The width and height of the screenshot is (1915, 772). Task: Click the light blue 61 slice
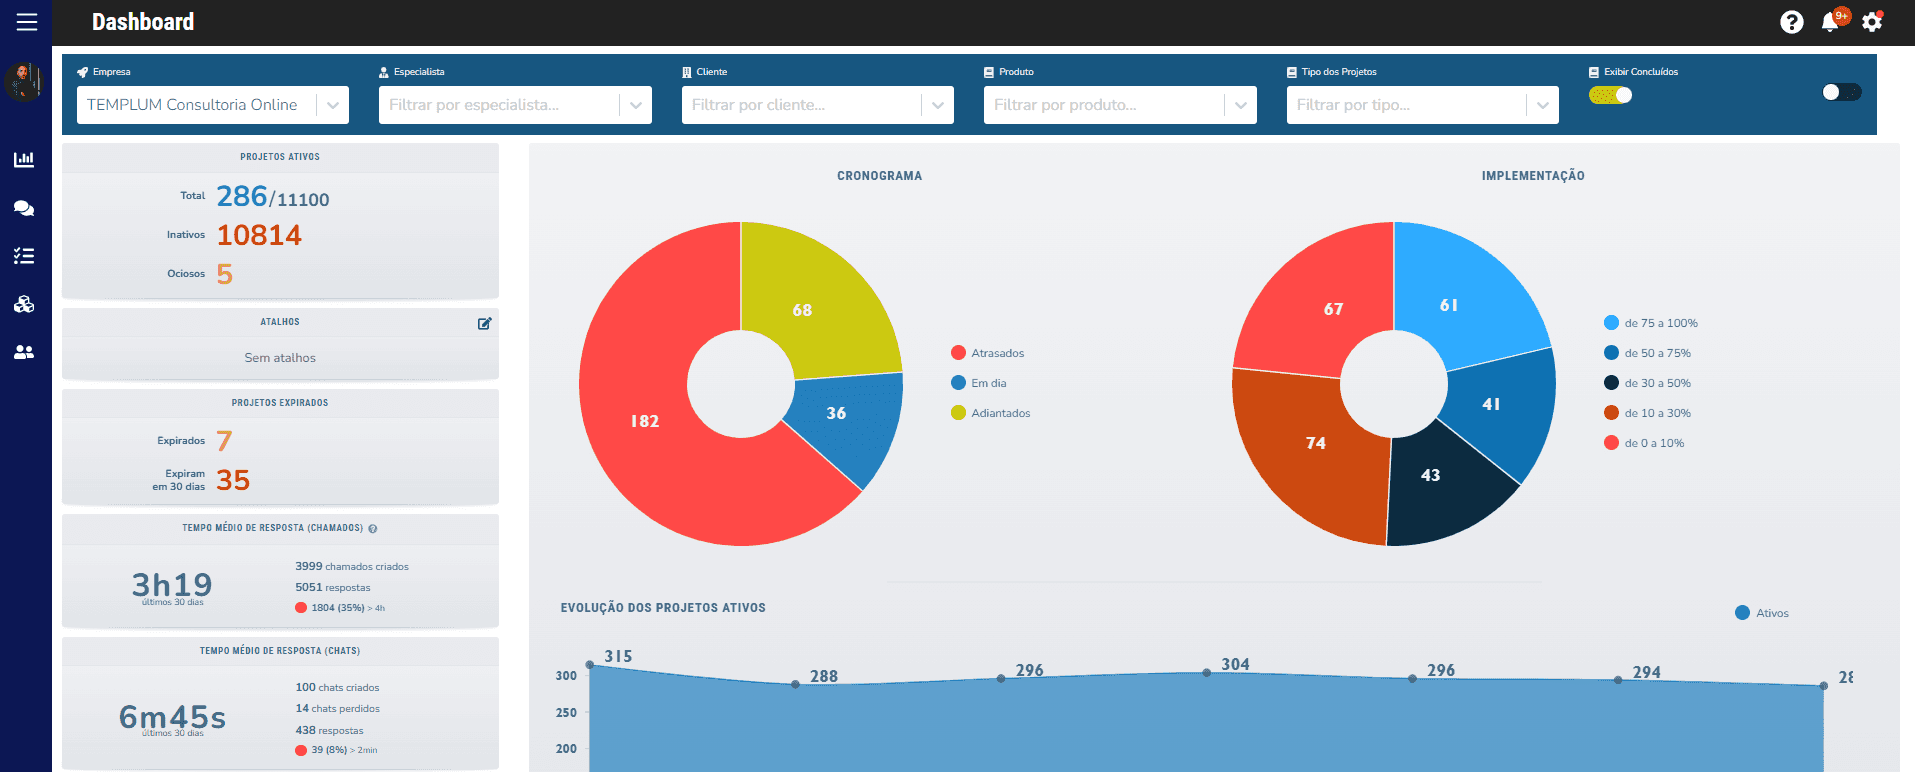click(1449, 305)
